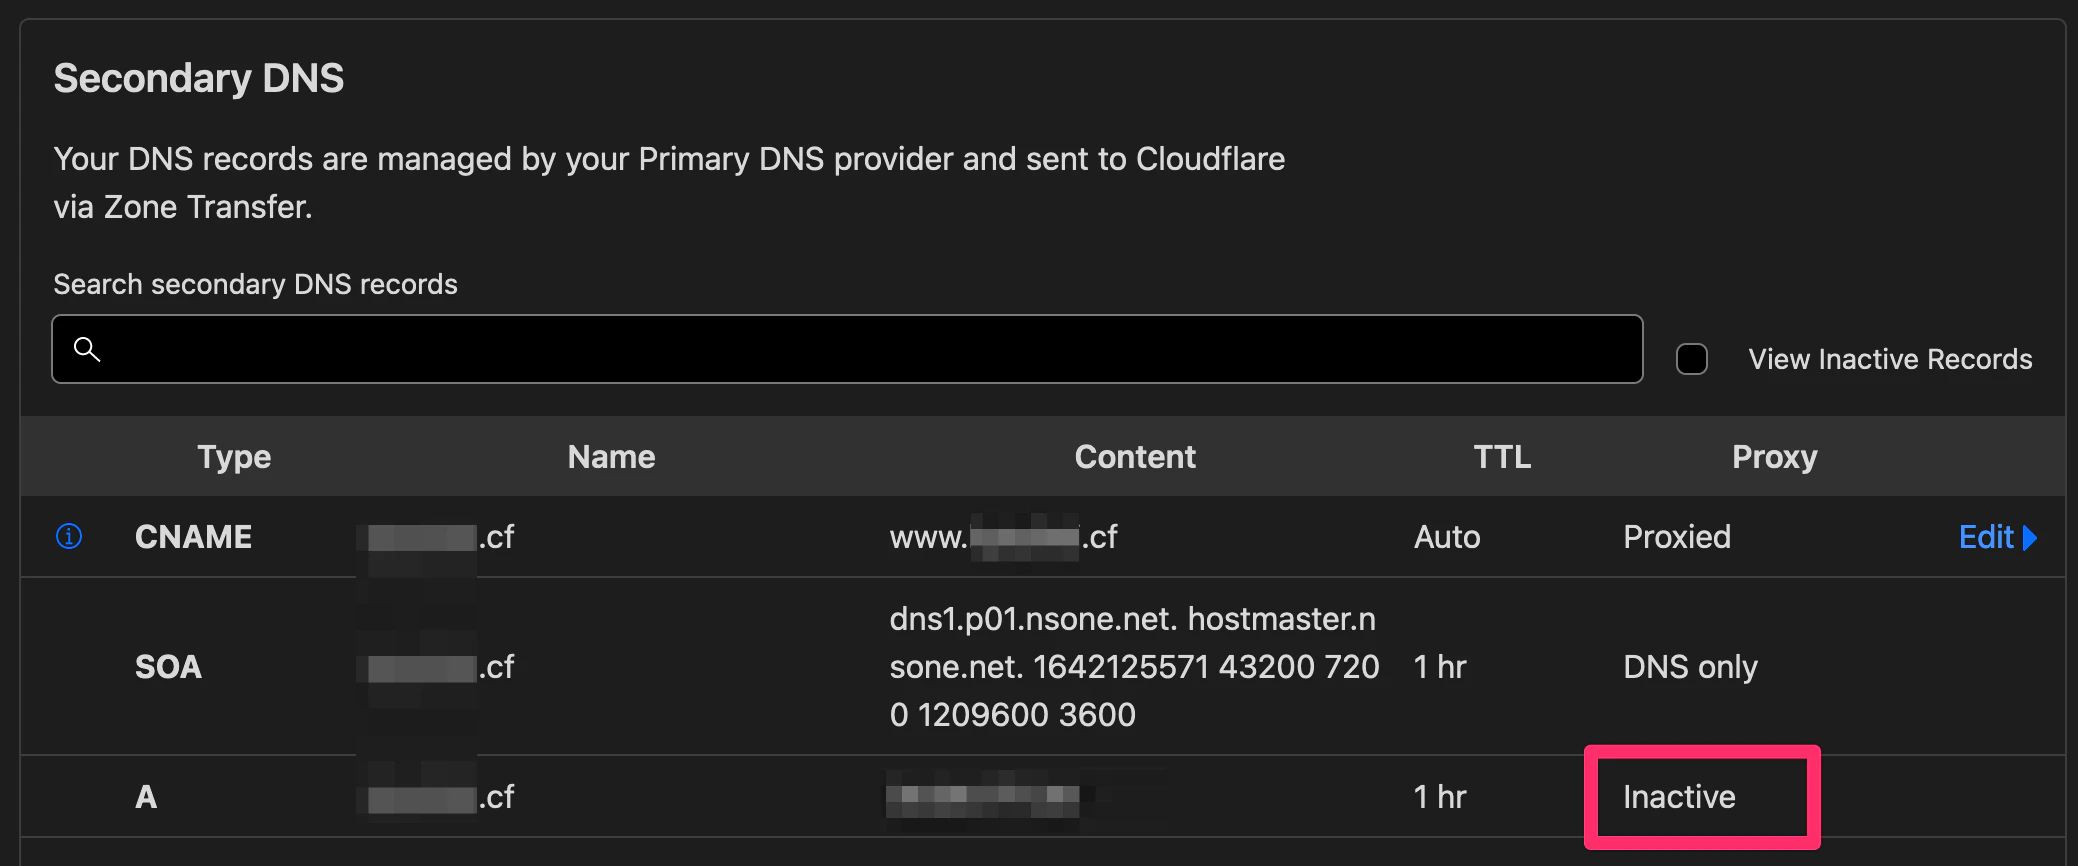
Task: Focus the secondary DNS records search field
Action: (847, 349)
